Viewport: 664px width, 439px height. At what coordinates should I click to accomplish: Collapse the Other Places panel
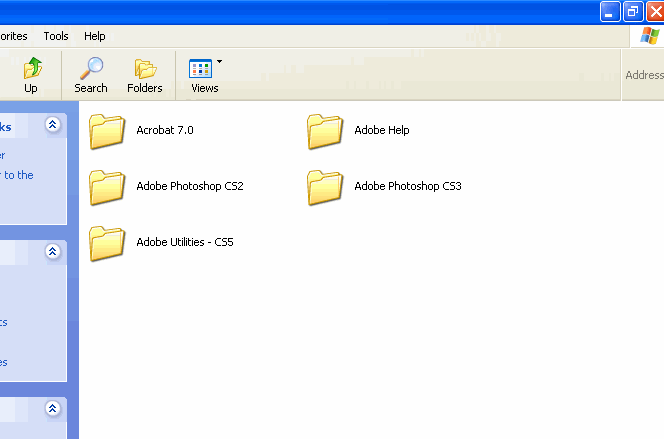53,253
